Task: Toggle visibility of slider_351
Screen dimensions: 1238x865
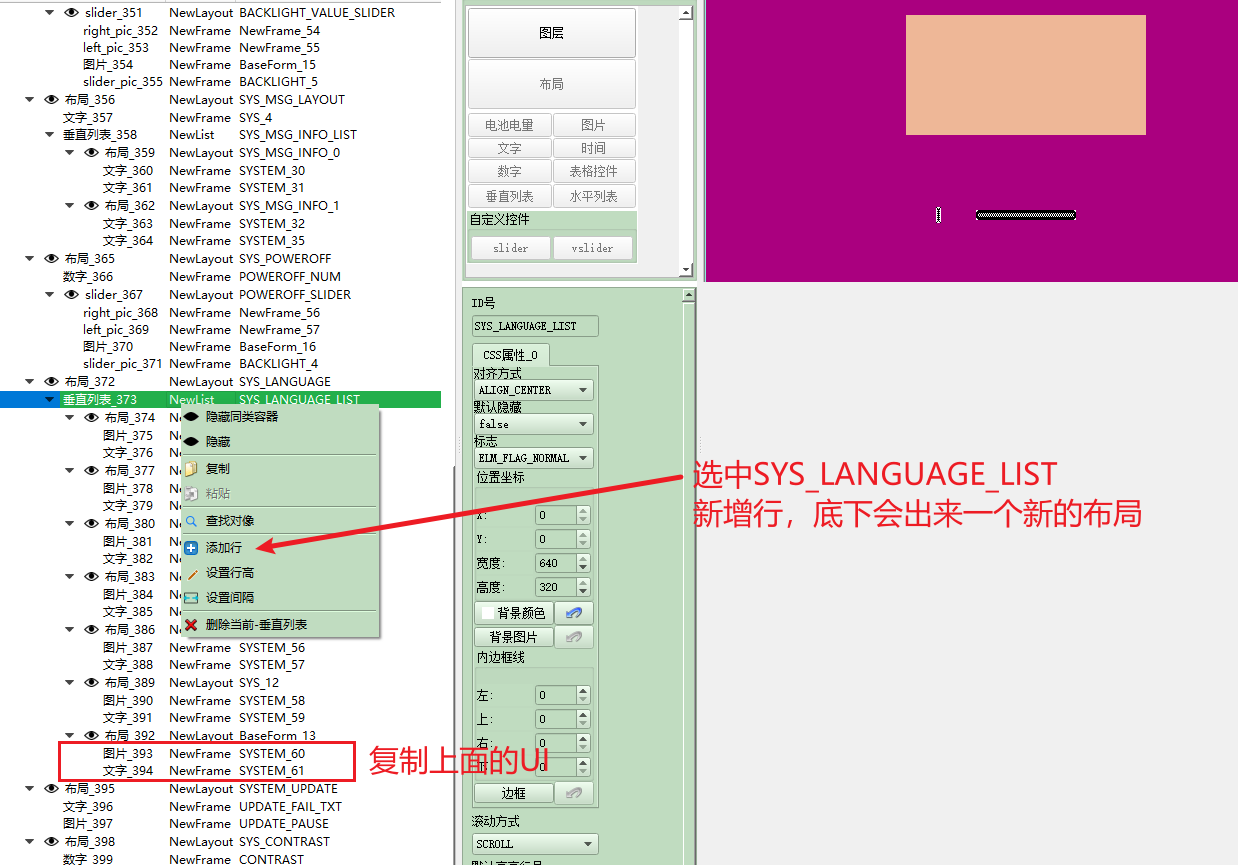Action: point(72,13)
